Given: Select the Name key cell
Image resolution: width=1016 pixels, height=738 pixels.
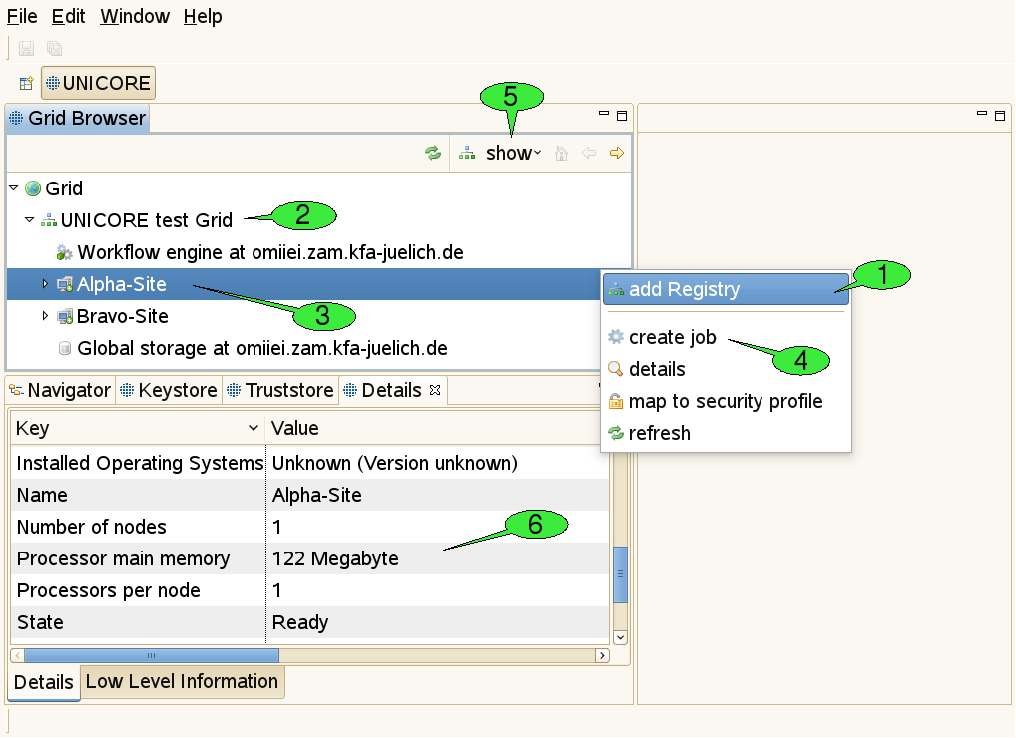Looking at the screenshot, I should tap(138, 495).
